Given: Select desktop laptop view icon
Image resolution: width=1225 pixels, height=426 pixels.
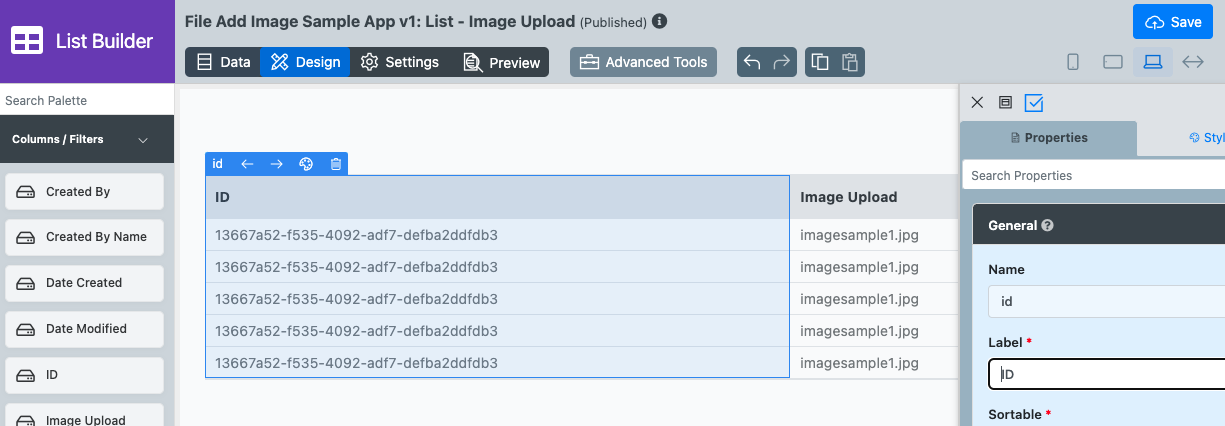Looking at the screenshot, I should click(x=1153, y=62).
